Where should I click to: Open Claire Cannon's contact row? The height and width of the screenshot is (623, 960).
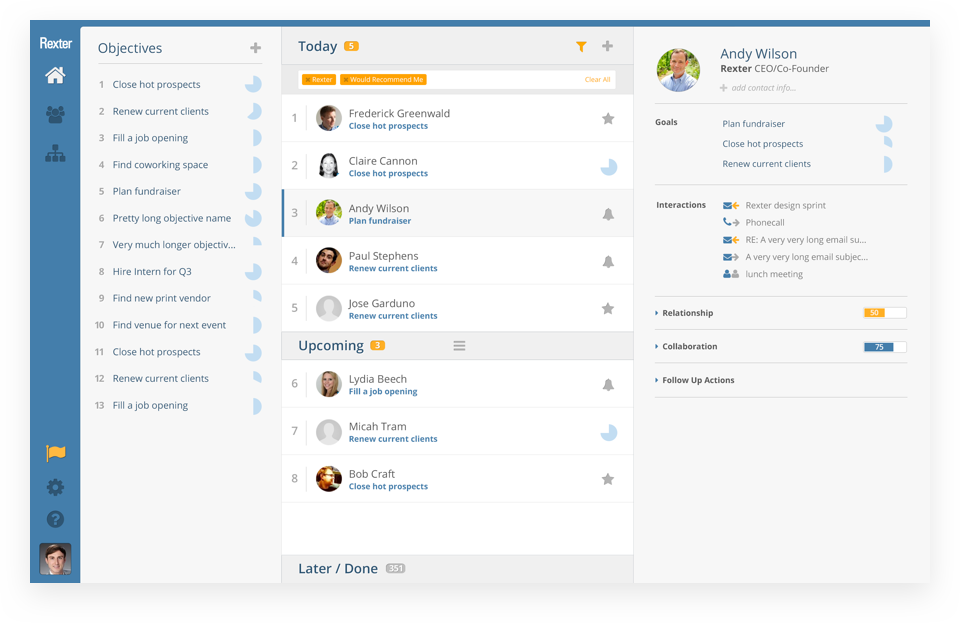pyautogui.click(x=457, y=166)
